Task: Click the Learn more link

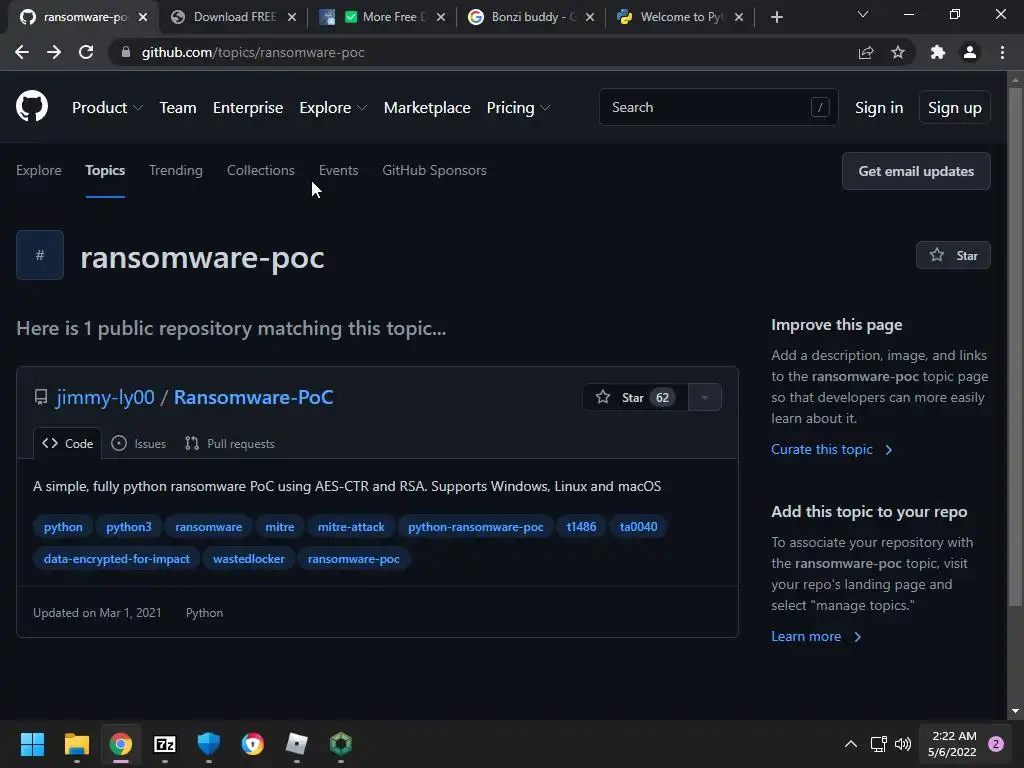Action: click(x=816, y=637)
